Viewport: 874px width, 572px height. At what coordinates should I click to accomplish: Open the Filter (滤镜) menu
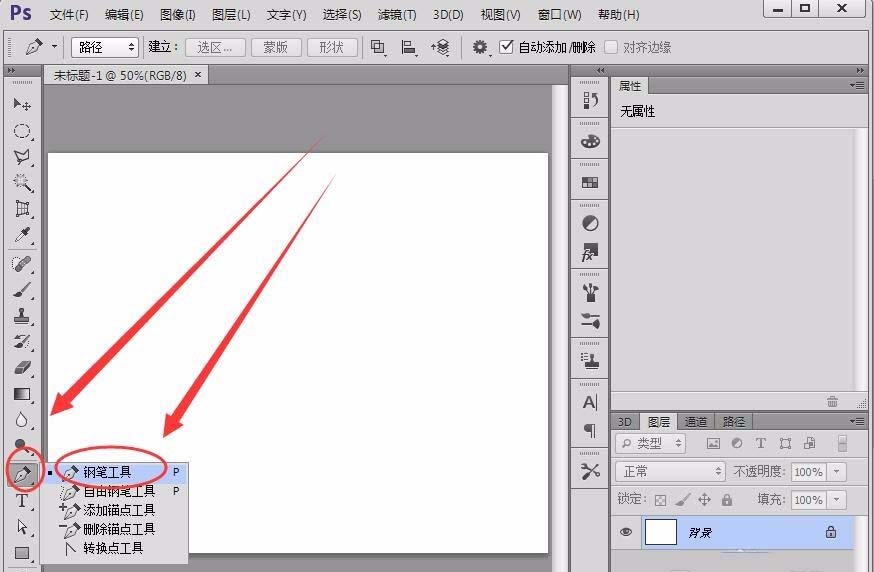[x=397, y=15]
